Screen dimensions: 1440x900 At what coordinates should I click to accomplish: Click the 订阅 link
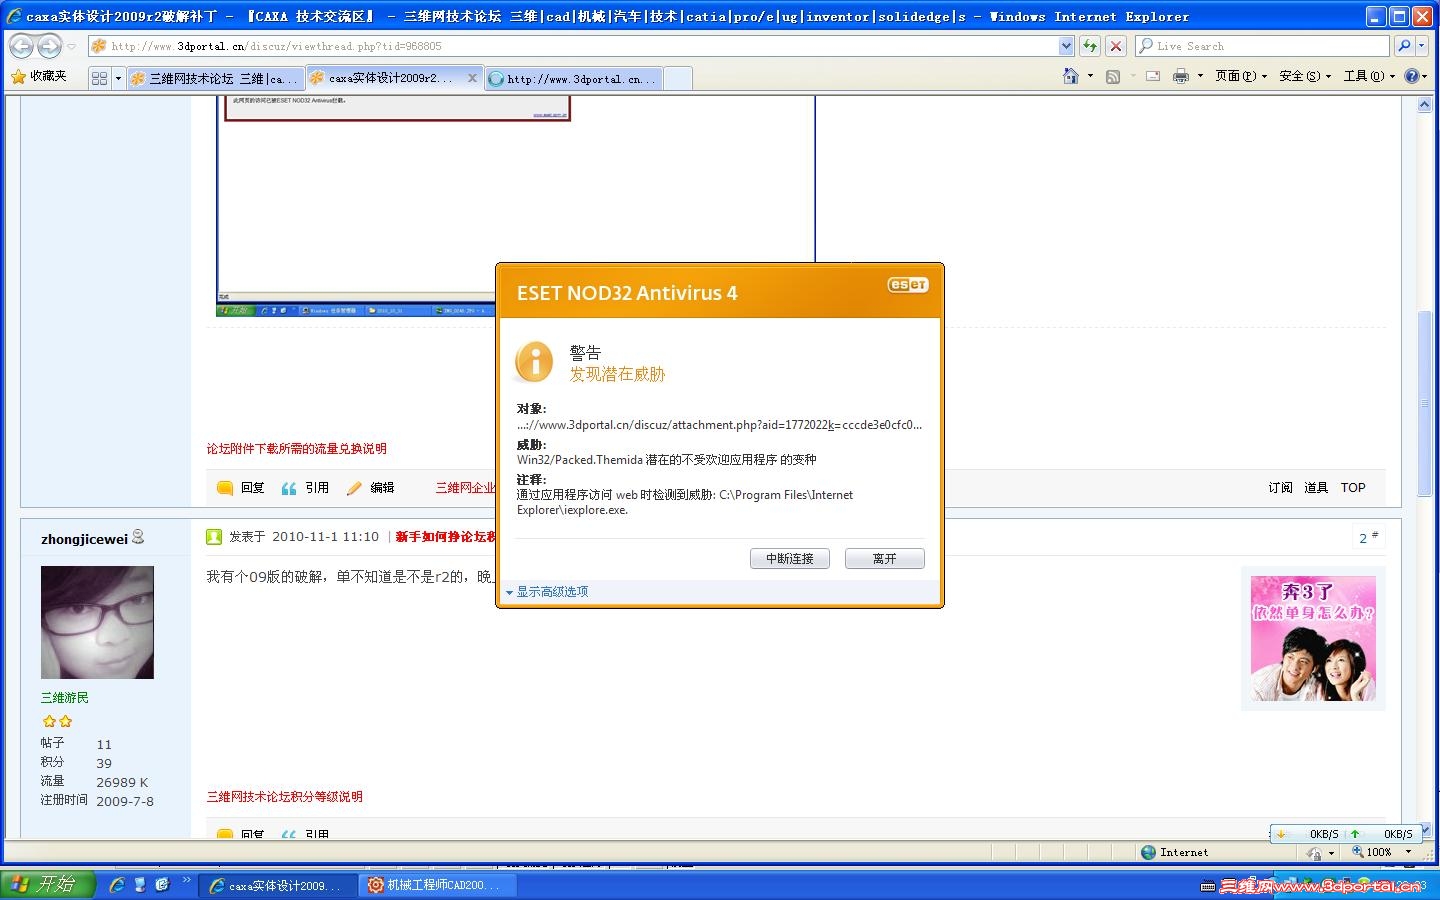[x=1281, y=488]
